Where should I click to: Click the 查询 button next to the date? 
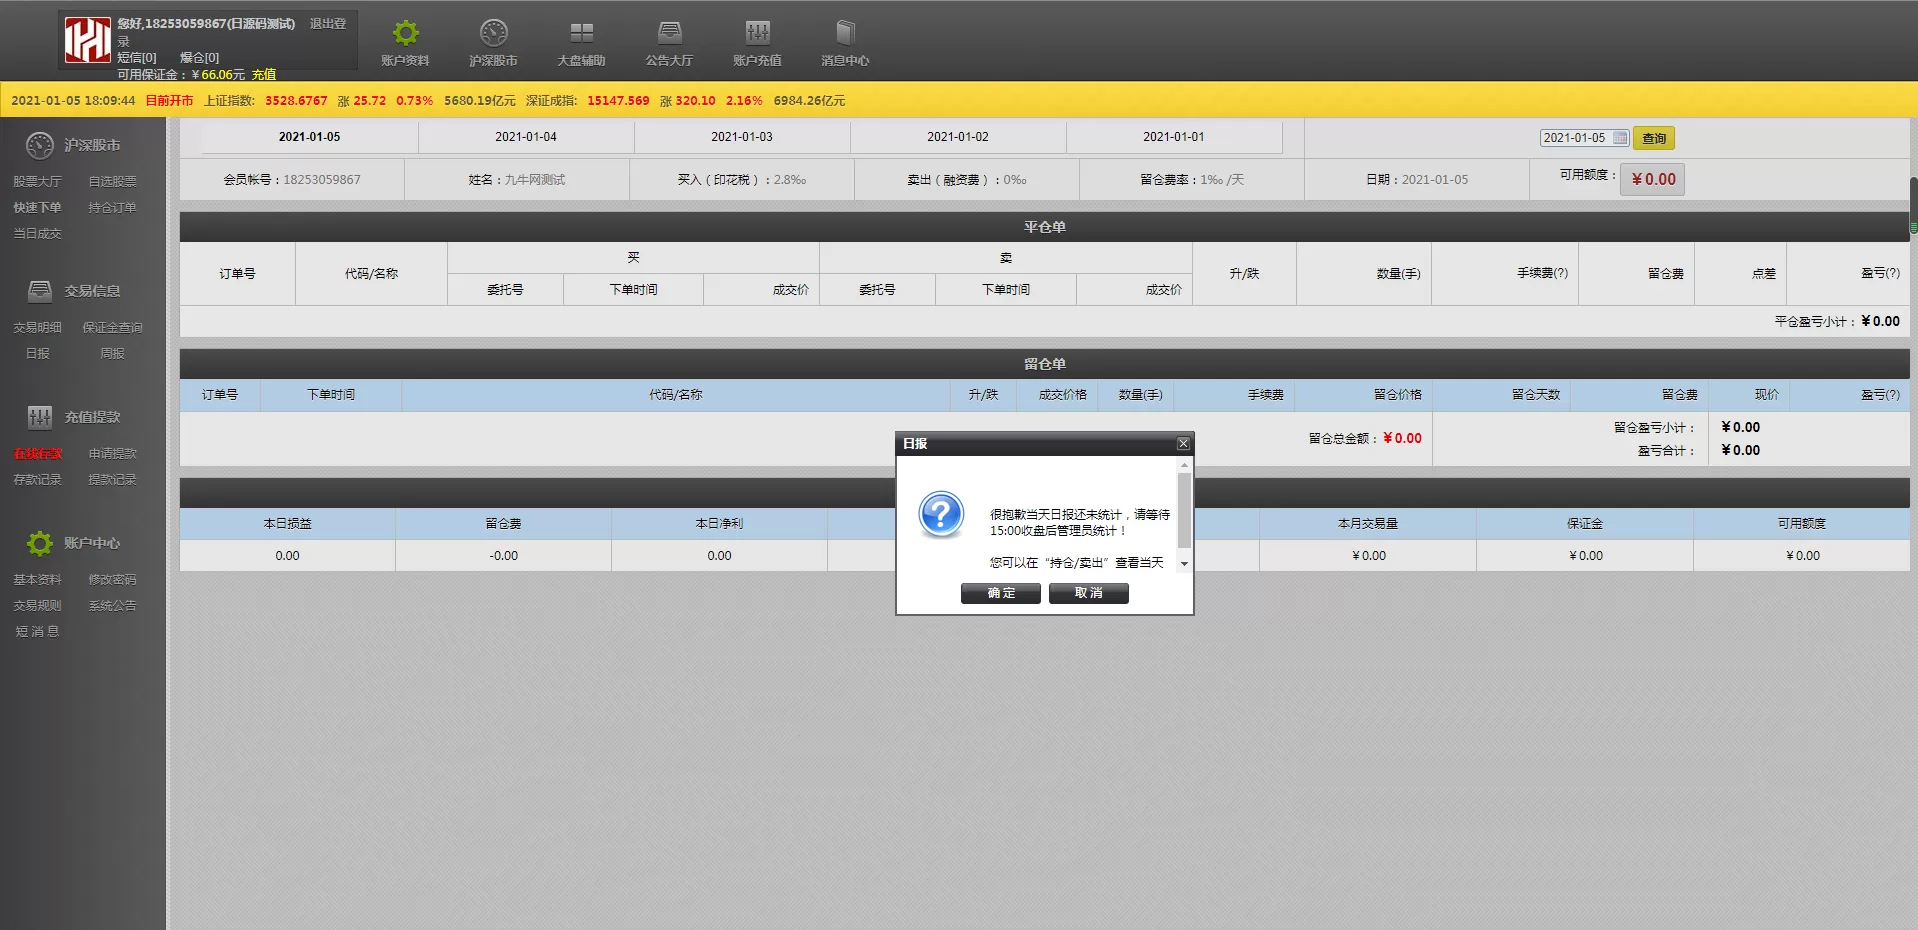click(x=1654, y=138)
